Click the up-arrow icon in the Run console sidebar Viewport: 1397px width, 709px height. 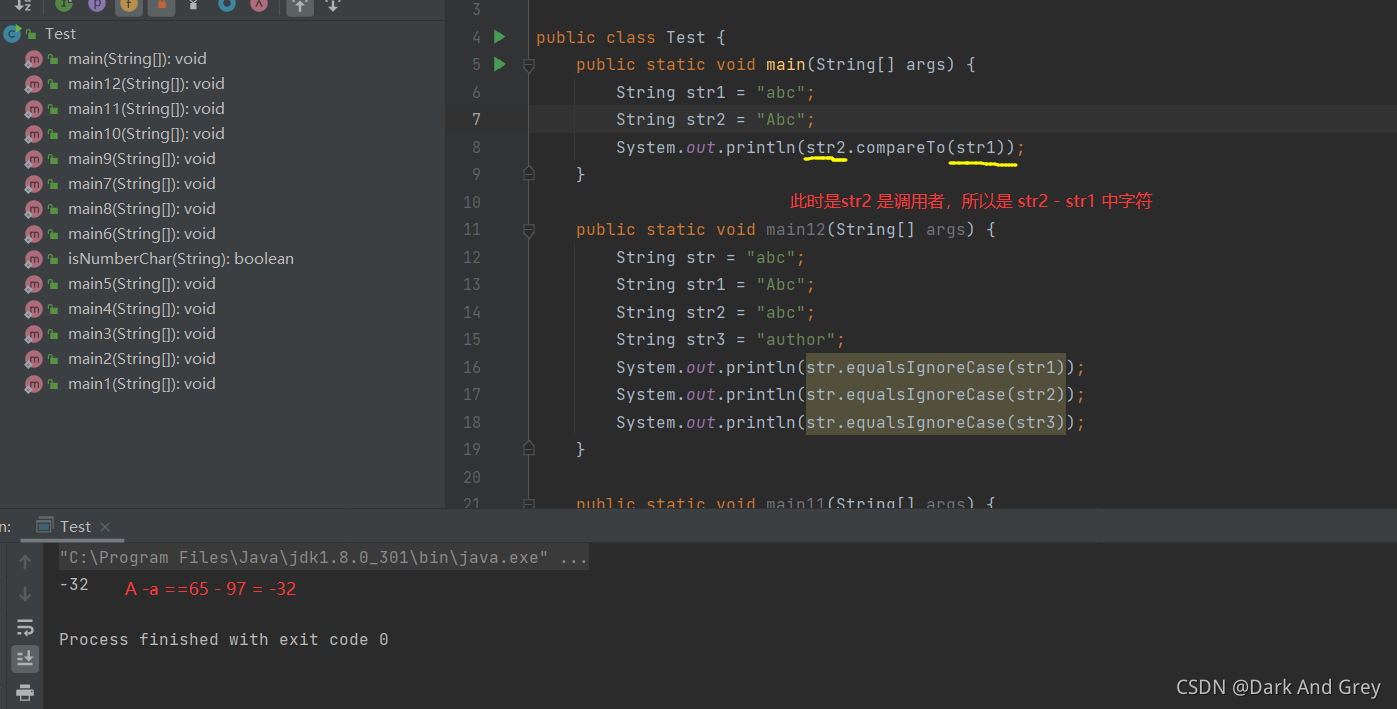(x=25, y=562)
